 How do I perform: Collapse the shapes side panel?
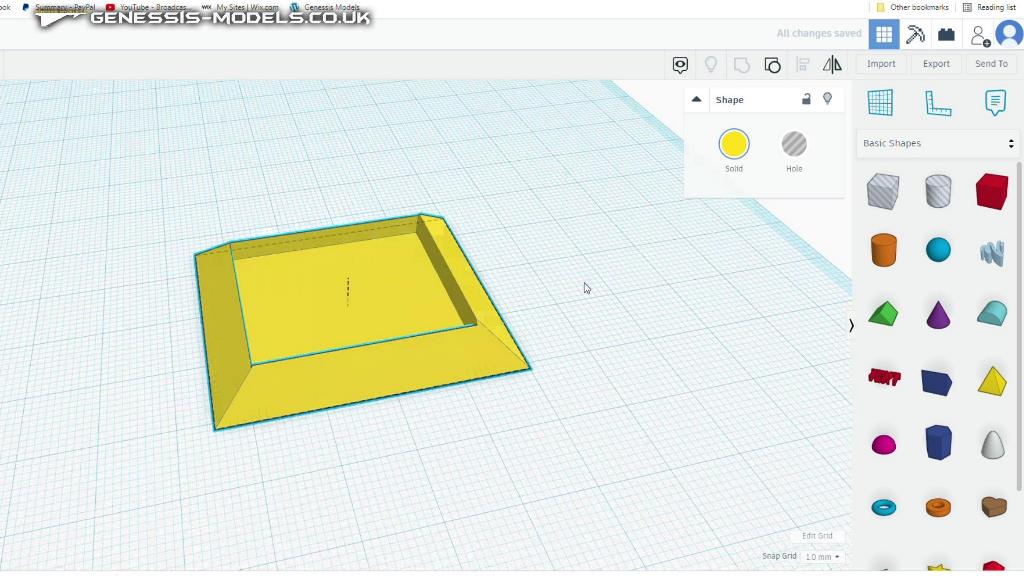(x=851, y=325)
